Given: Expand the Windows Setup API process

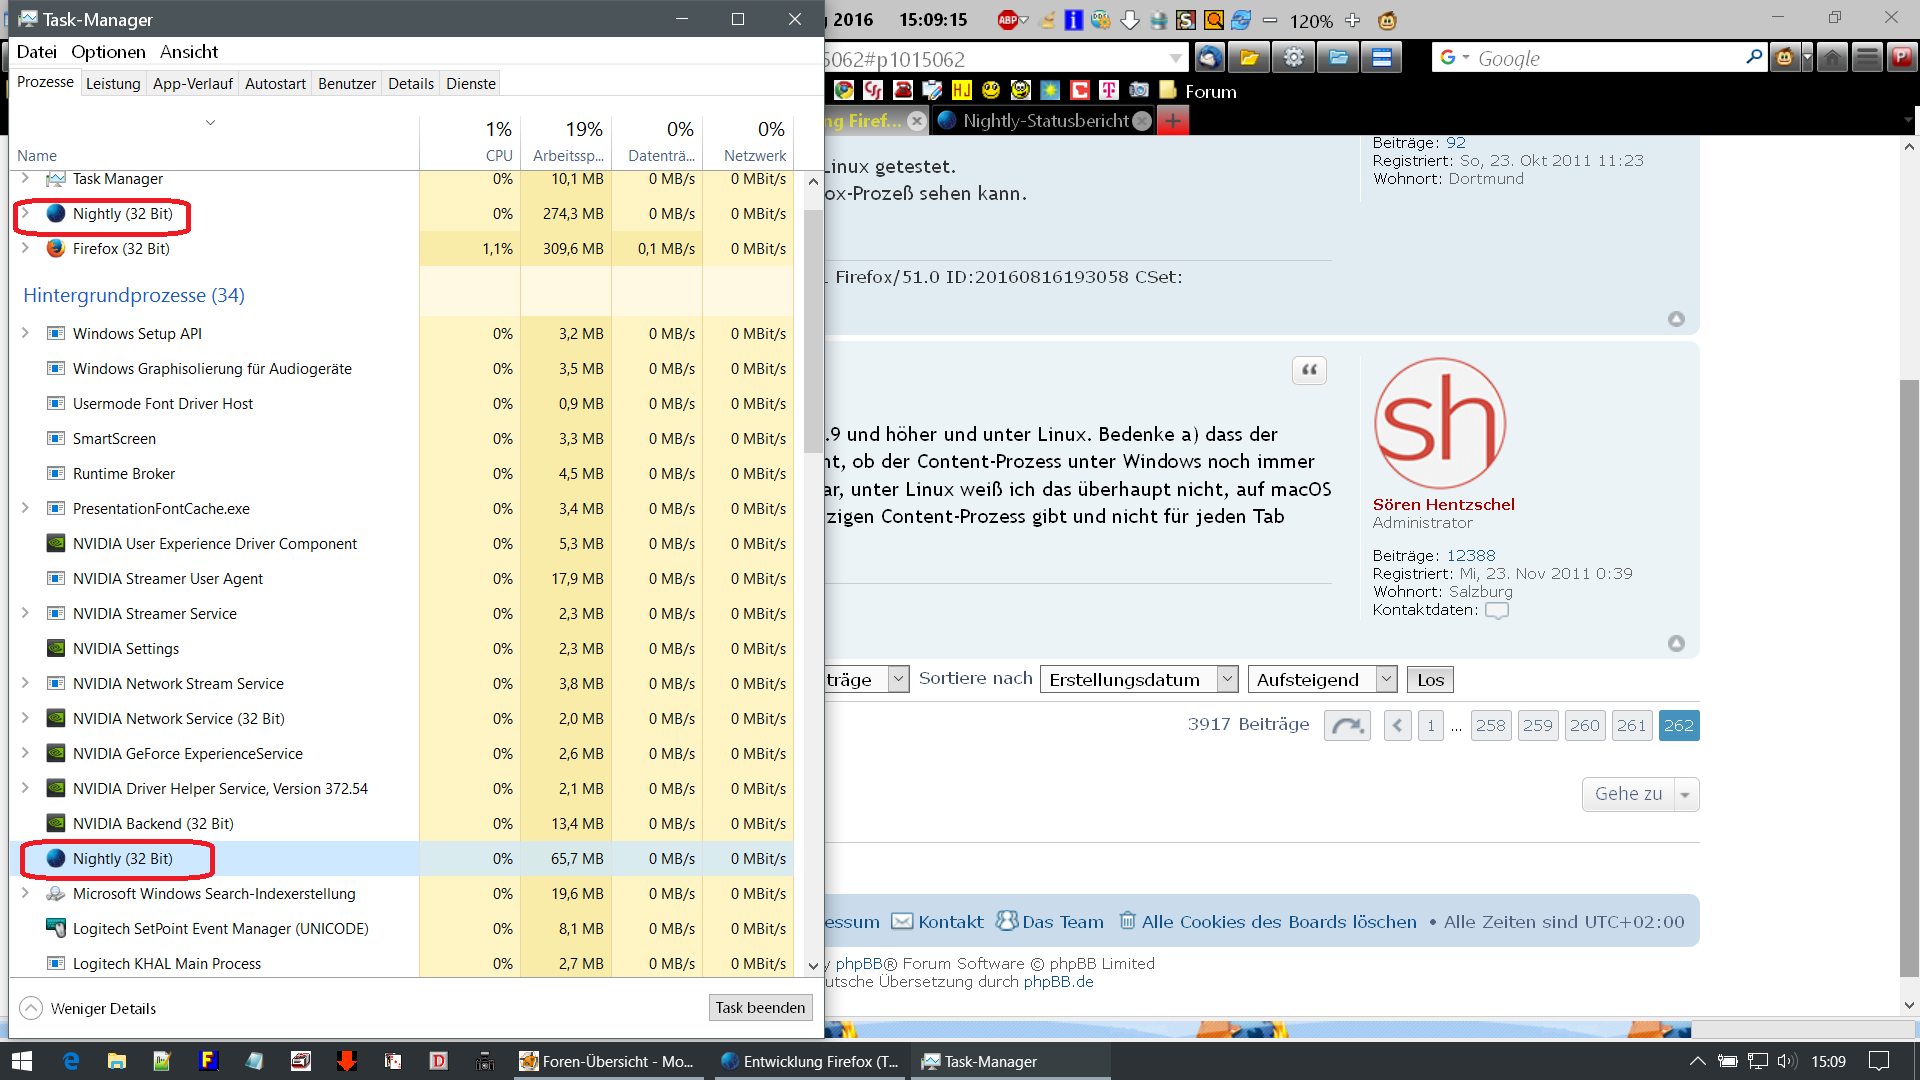Looking at the screenshot, I should 26,333.
